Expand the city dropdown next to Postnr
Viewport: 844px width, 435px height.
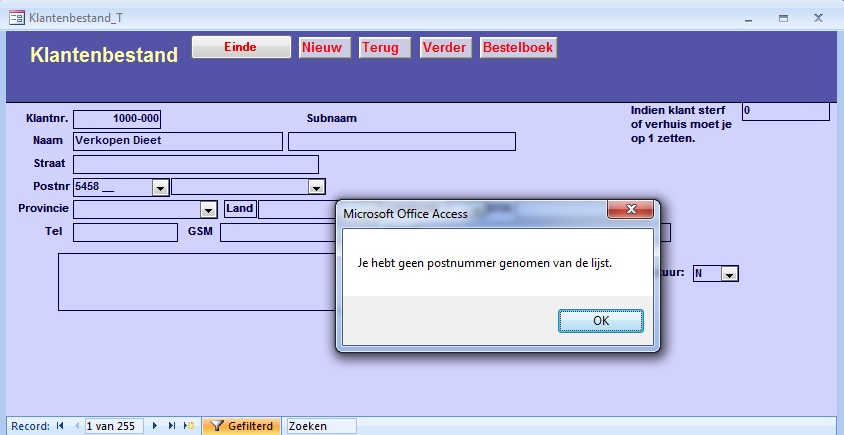[x=316, y=187]
